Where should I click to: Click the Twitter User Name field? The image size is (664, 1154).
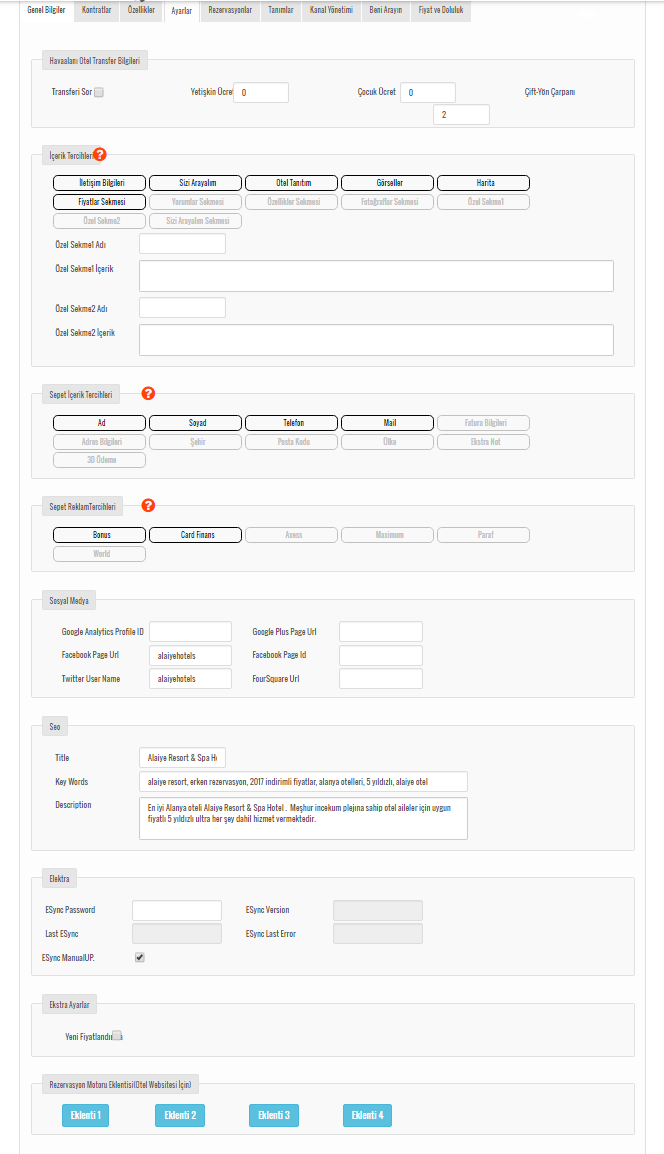tap(191, 679)
